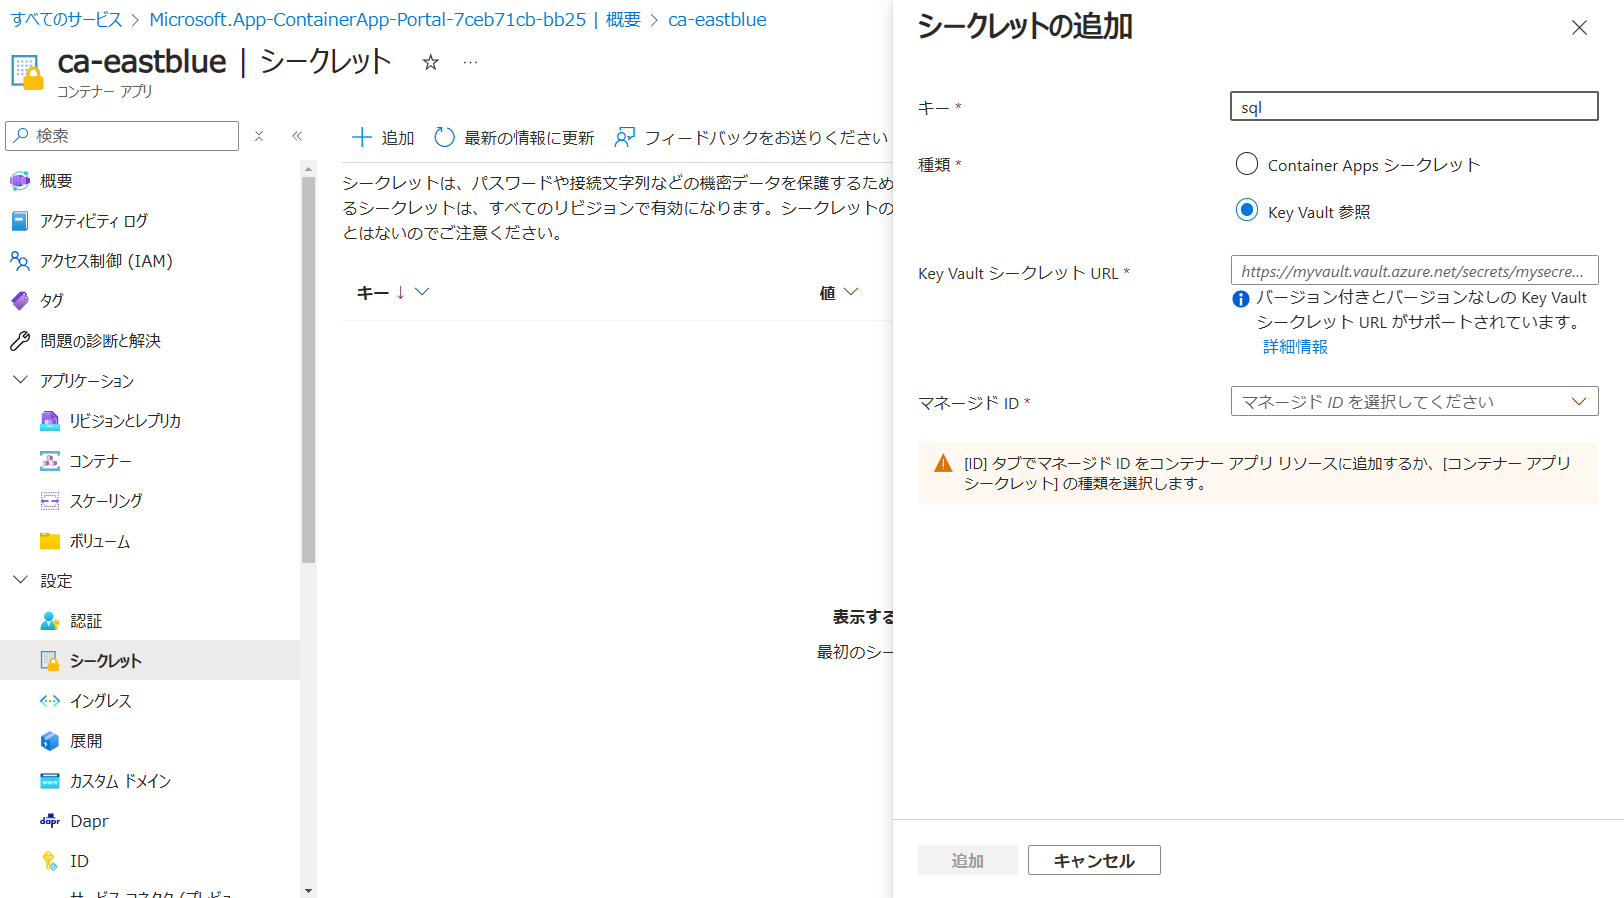
Task: Select the Key Vault 参照 radio button
Action: point(1247,210)
